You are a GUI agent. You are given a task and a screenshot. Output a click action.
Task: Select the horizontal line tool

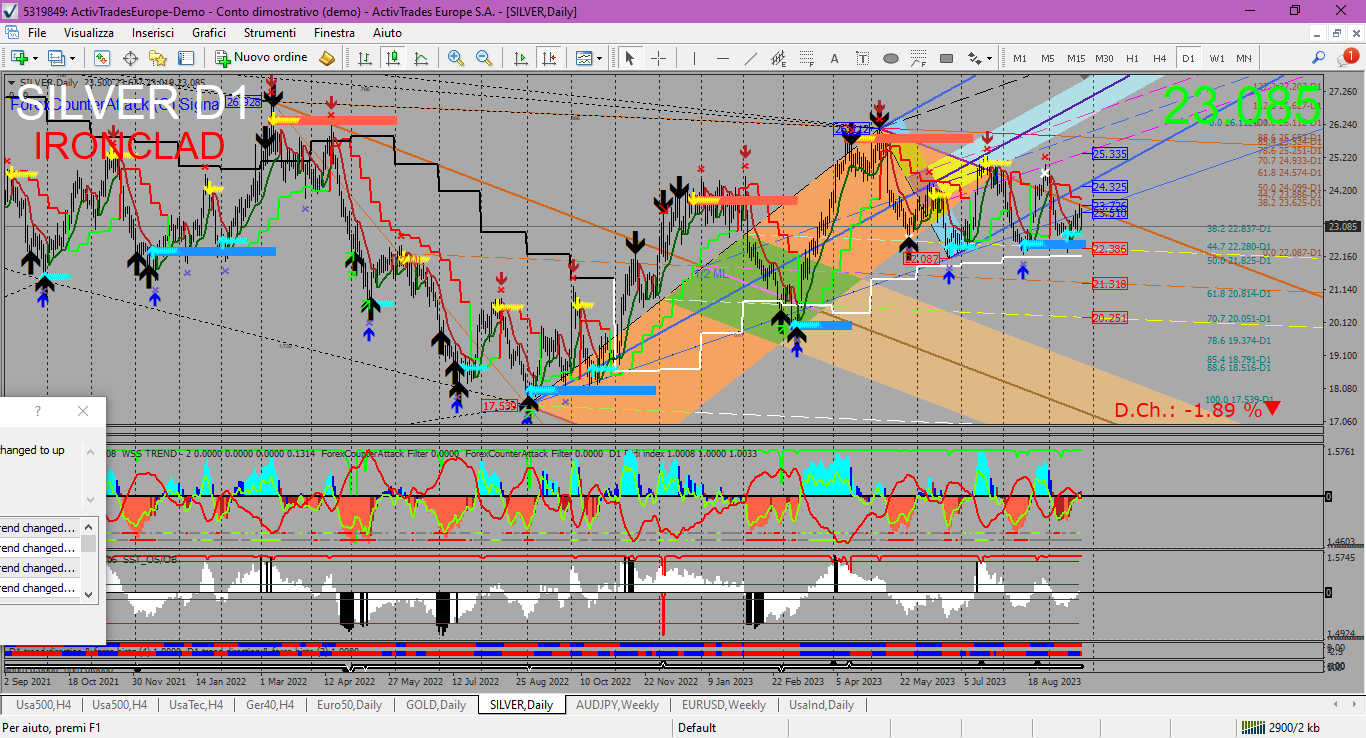point(722,58)
